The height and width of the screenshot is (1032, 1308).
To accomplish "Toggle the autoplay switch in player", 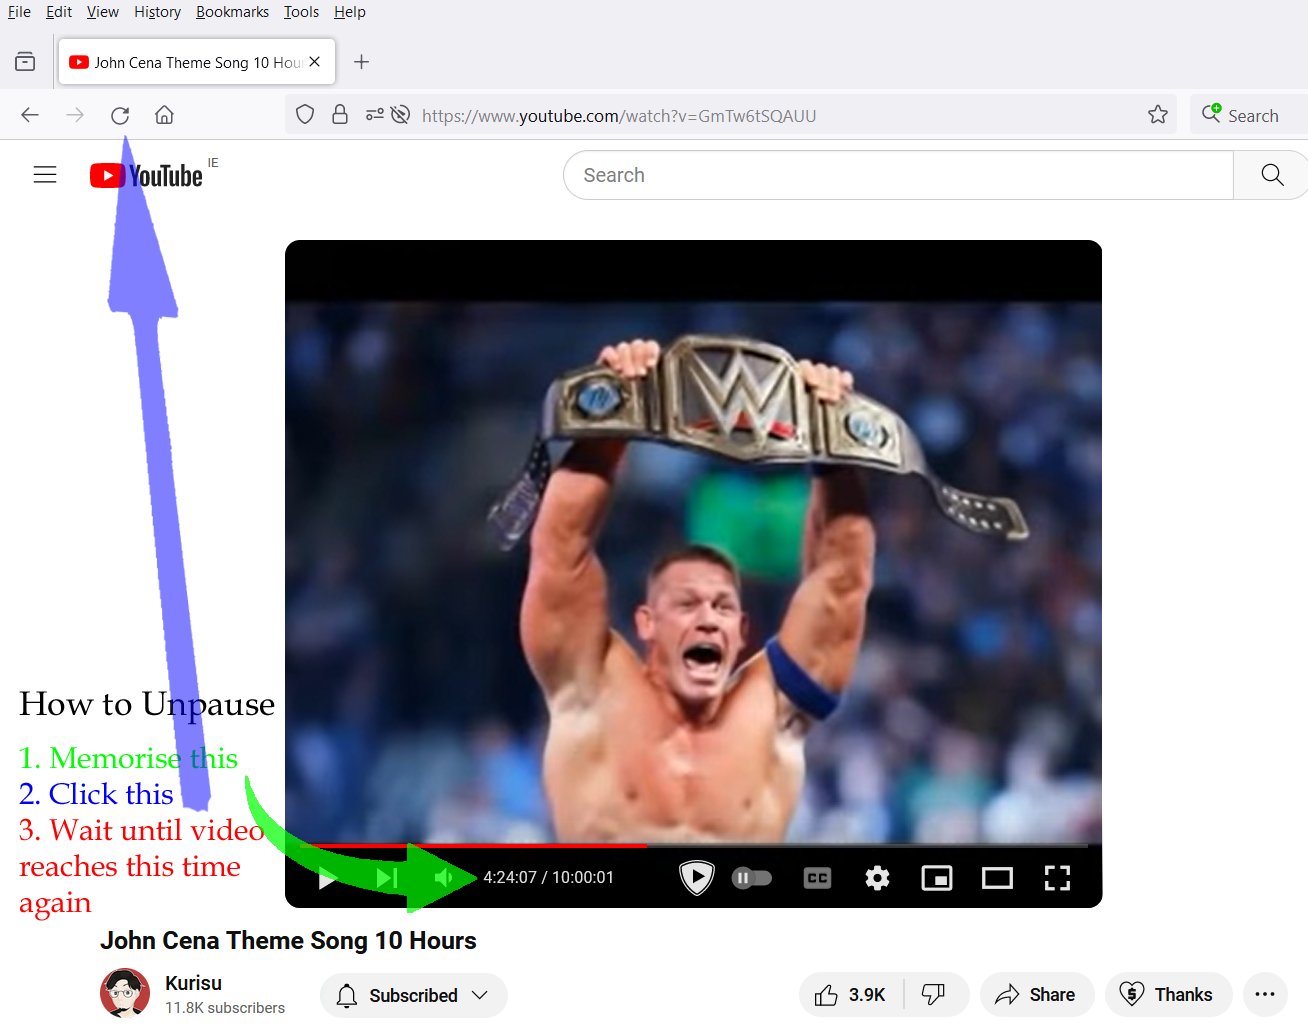I will (x=752, y=878).
